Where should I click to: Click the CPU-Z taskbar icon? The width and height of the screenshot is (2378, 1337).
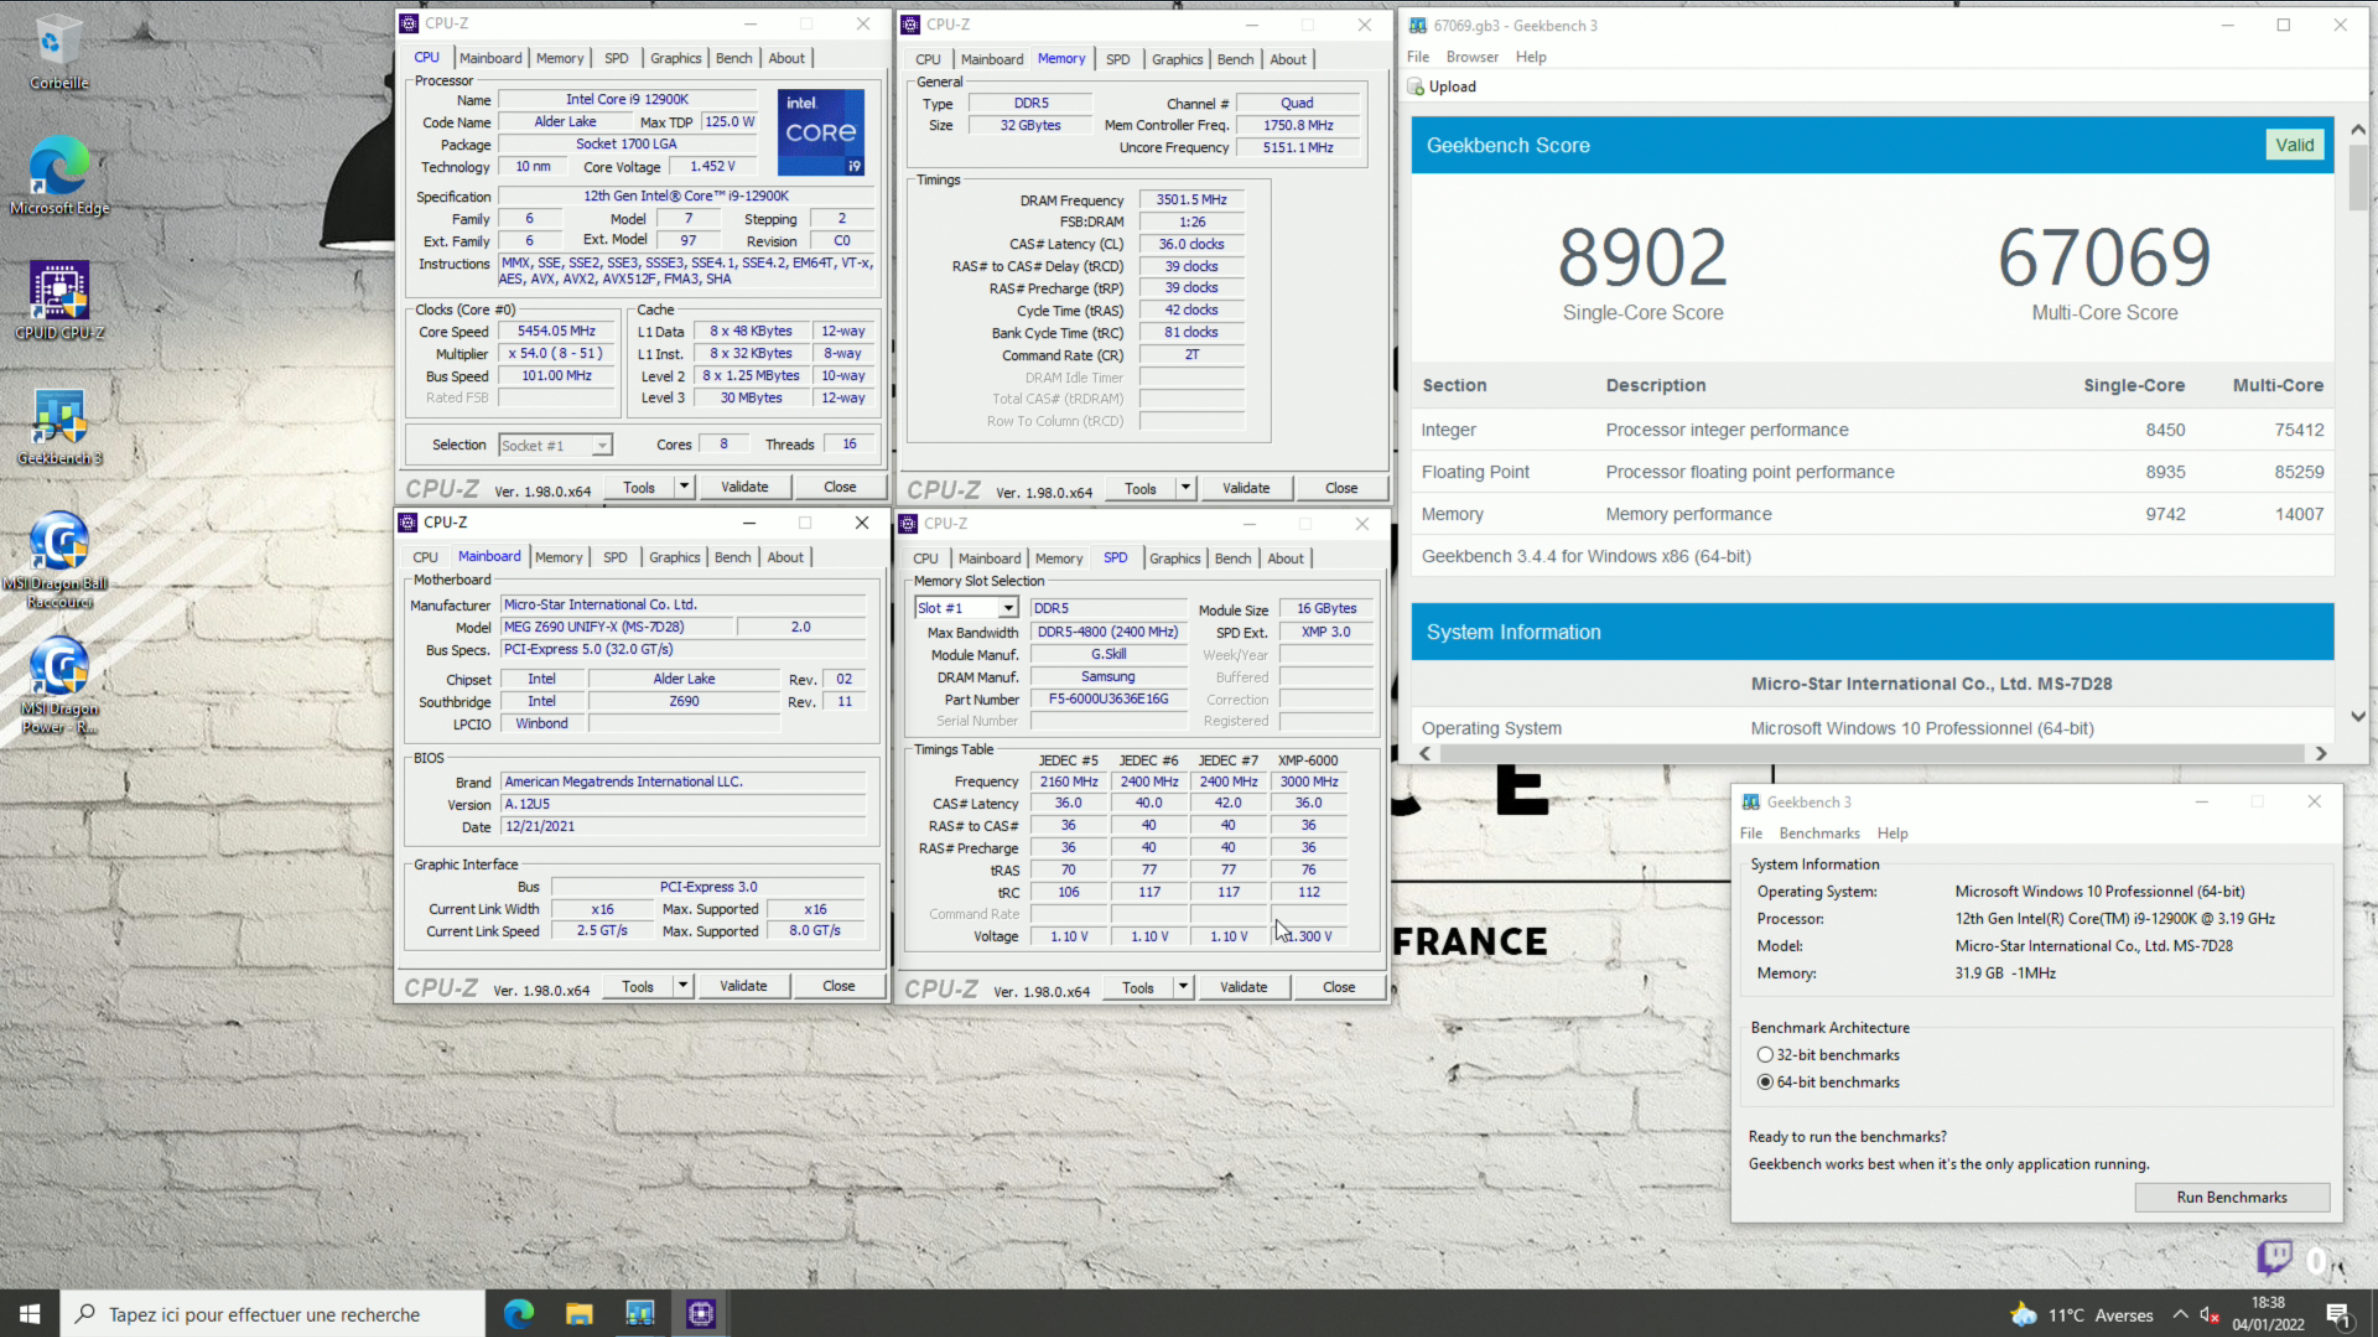(700, 1313)
